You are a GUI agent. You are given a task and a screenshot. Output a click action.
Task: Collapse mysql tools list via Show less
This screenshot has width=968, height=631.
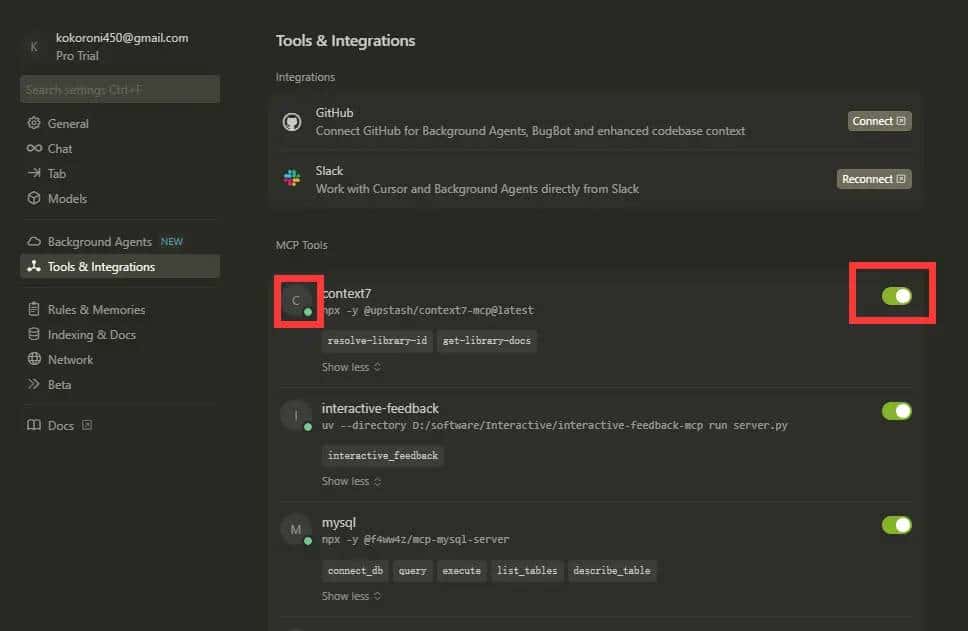[x=351, y=596]
